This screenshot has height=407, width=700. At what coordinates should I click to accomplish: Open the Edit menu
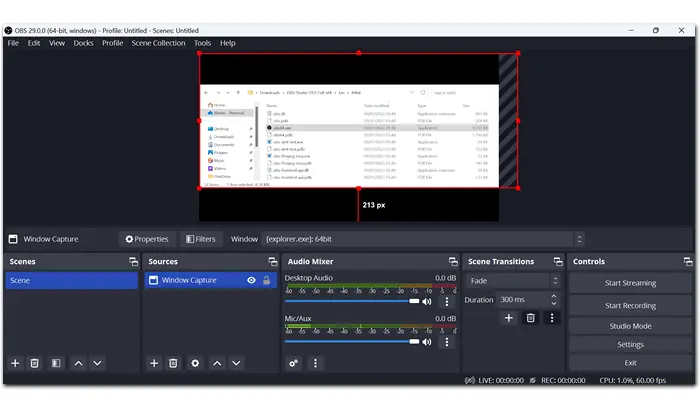point(34,43)
